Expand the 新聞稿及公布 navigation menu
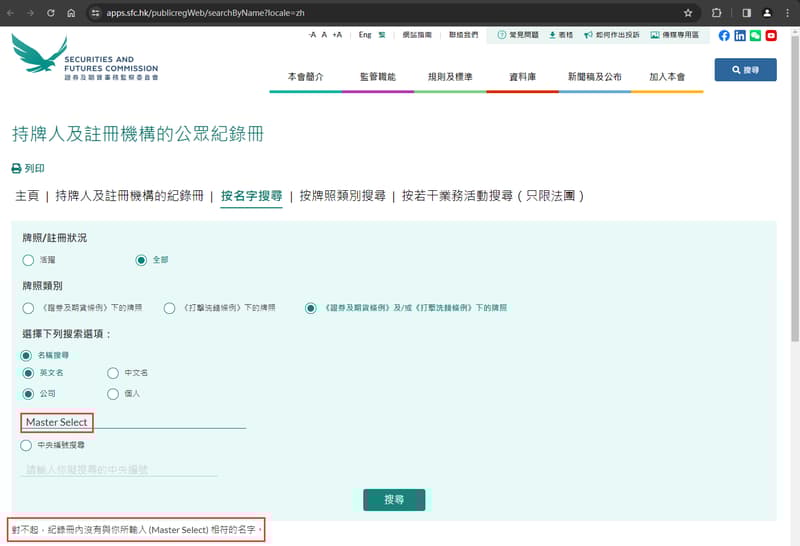The width and height of the screenshot is (800, 546). point(594,77)
